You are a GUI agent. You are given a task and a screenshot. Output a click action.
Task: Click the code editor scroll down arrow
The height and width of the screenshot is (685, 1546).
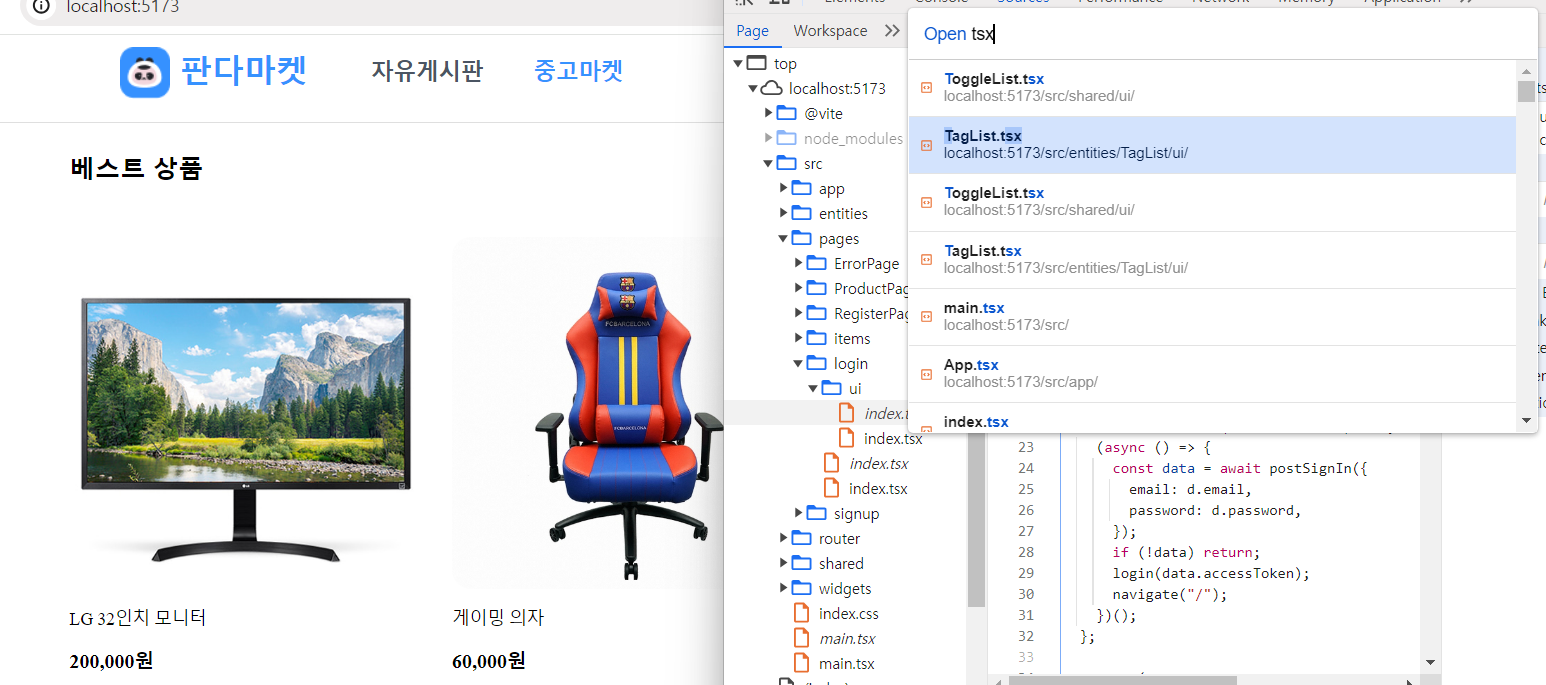click(1431, 661)
